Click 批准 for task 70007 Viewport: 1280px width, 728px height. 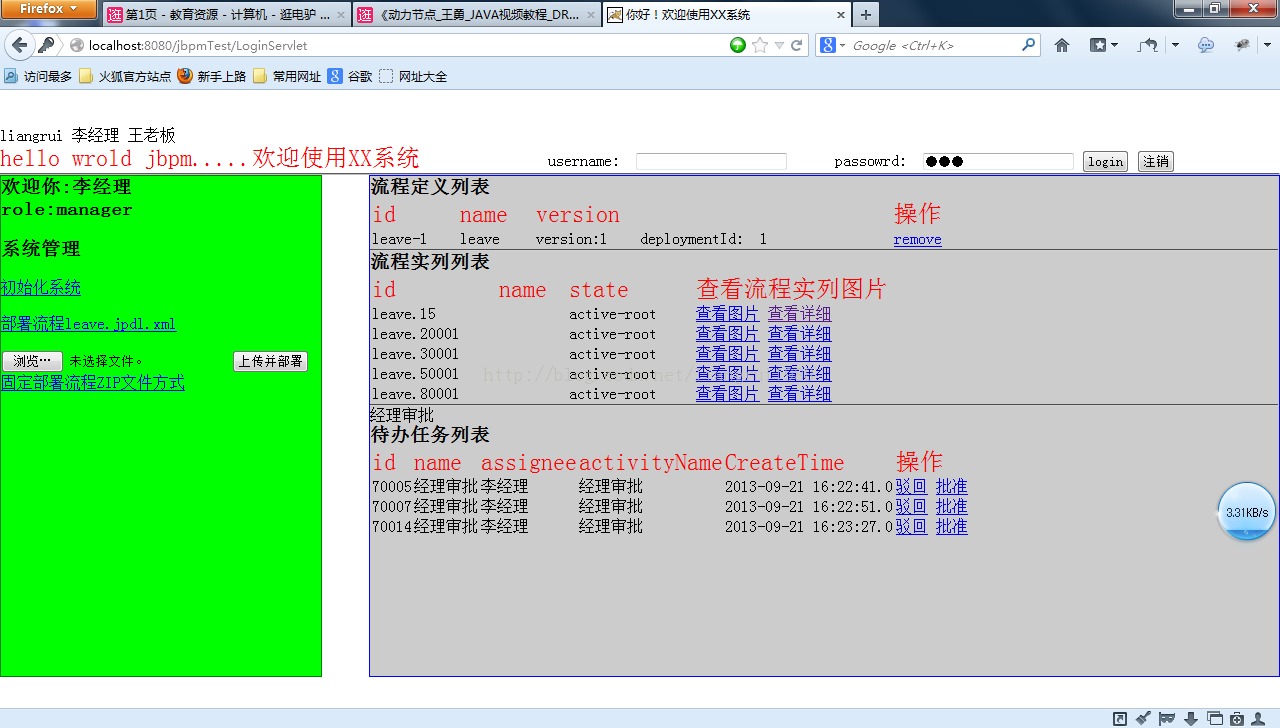951,507
